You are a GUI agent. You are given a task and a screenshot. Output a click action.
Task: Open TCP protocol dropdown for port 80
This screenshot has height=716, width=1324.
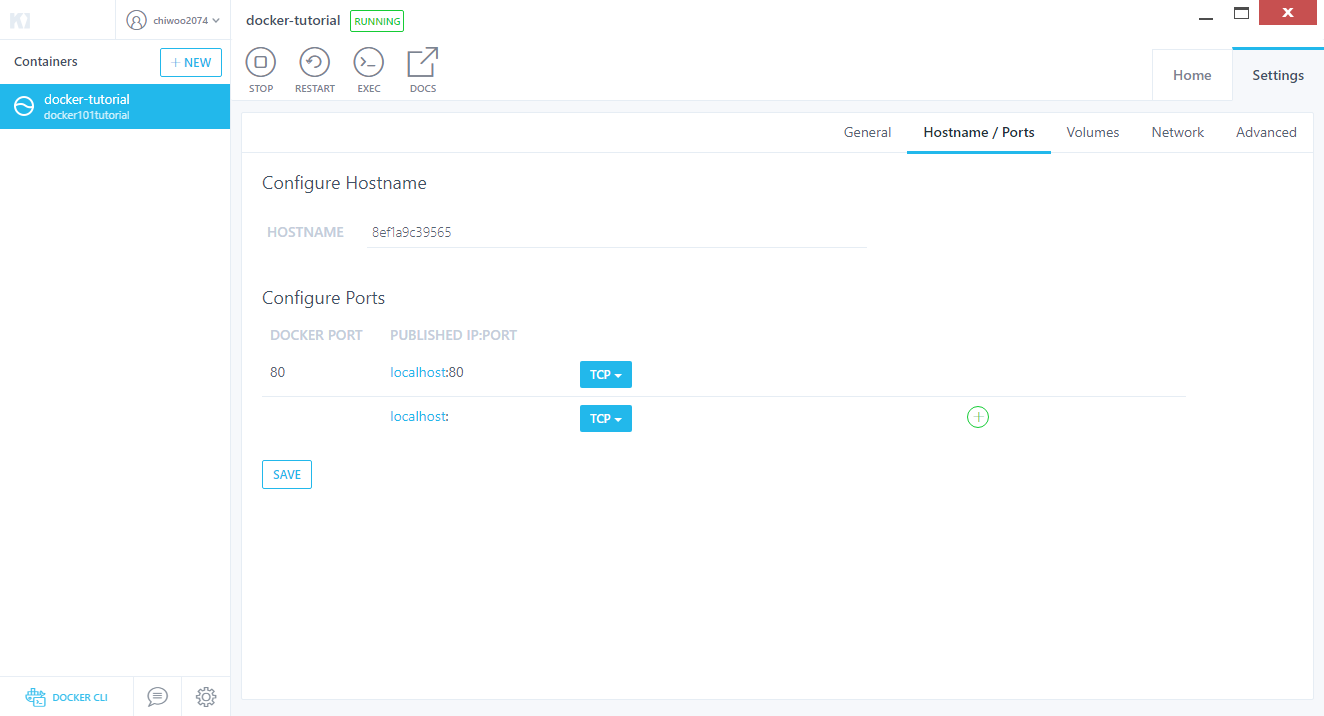606,375
